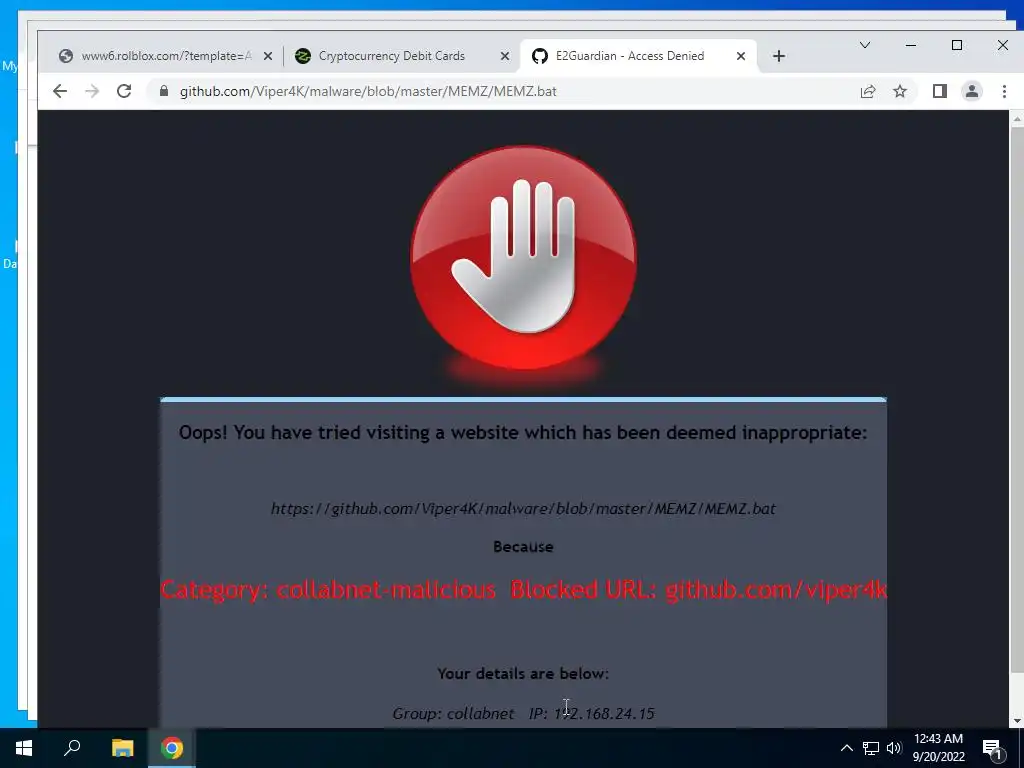Open the Chrome side panel
The image size is (1024, 768).
point(940,91)
